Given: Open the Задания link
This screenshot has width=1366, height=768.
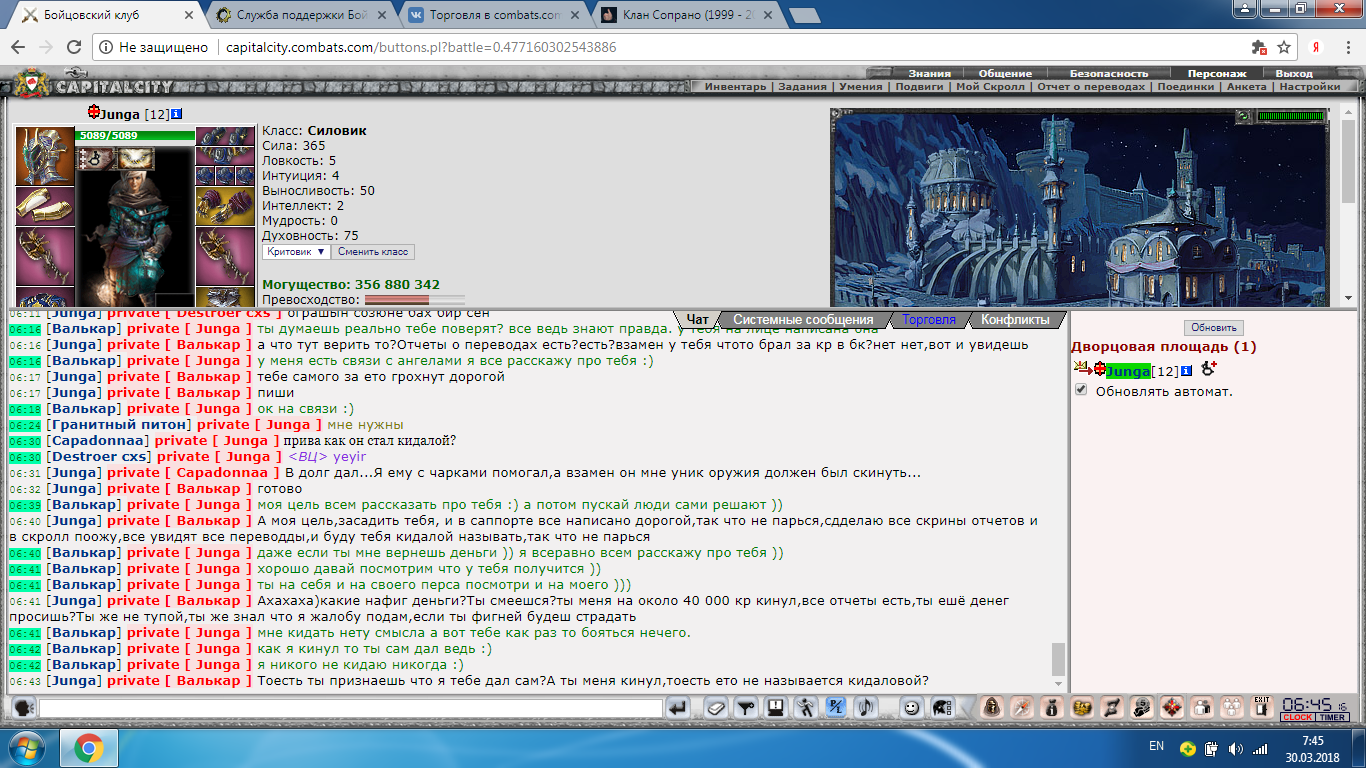Looking at the screenshot, I should [802, 87].
